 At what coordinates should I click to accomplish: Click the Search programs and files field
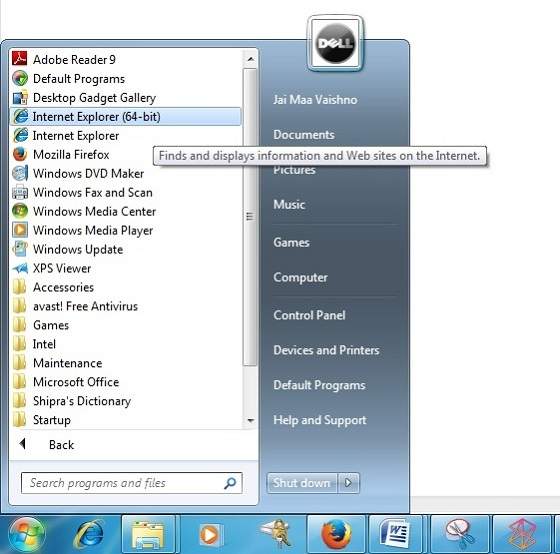[131, 483]
